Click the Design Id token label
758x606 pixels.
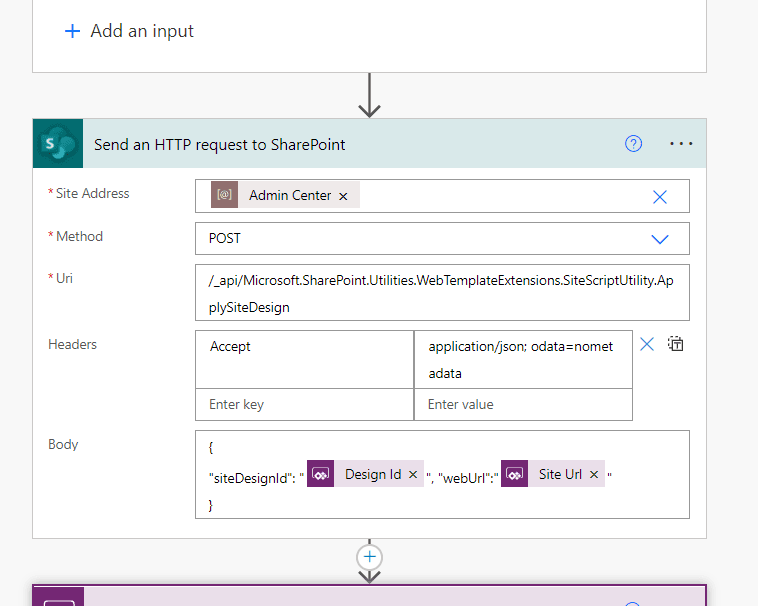[373, 475]
